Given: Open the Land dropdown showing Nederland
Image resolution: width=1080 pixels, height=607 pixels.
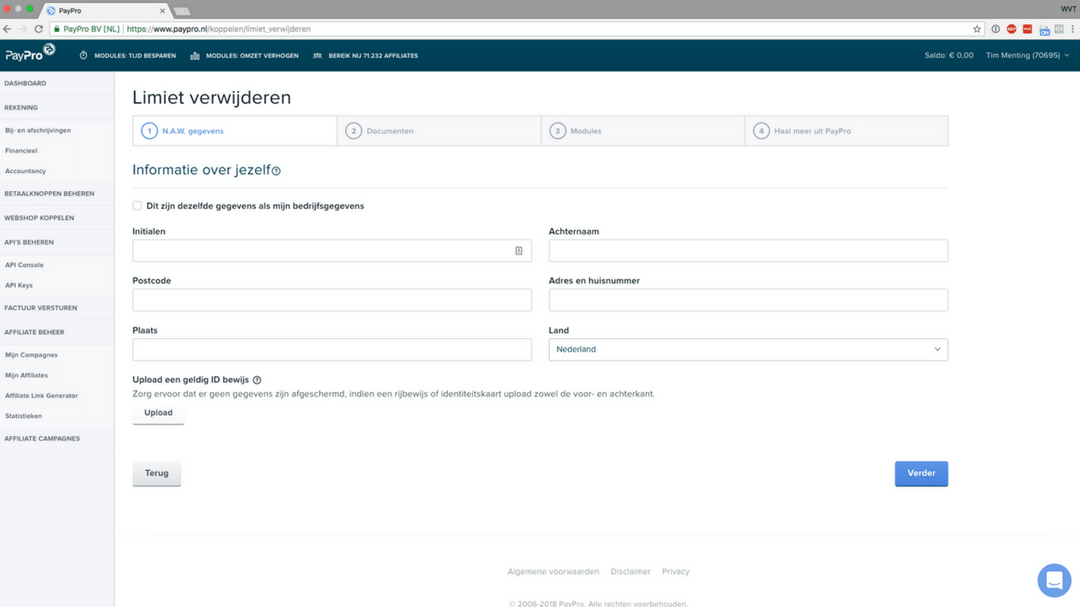Looking at the screenshot, I should (x=748, y=349).
